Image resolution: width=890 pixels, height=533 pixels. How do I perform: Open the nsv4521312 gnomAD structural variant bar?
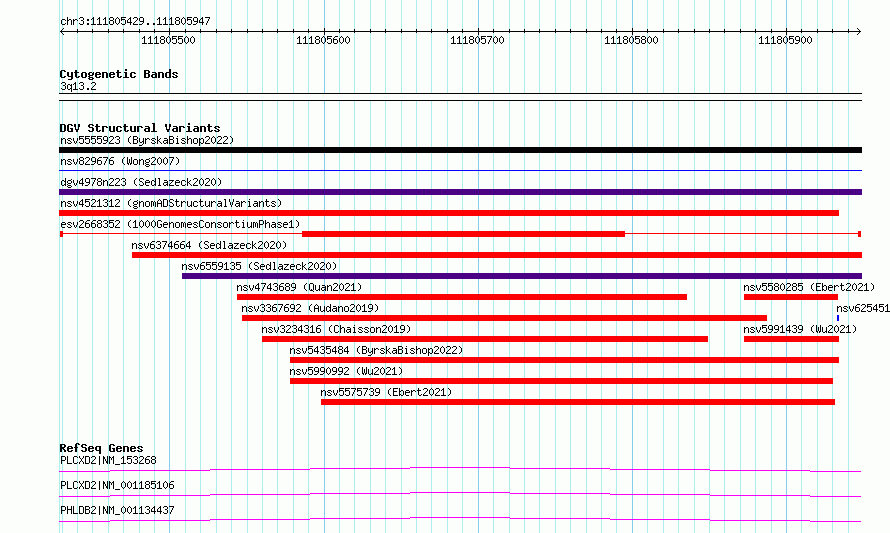coord(449,213)
